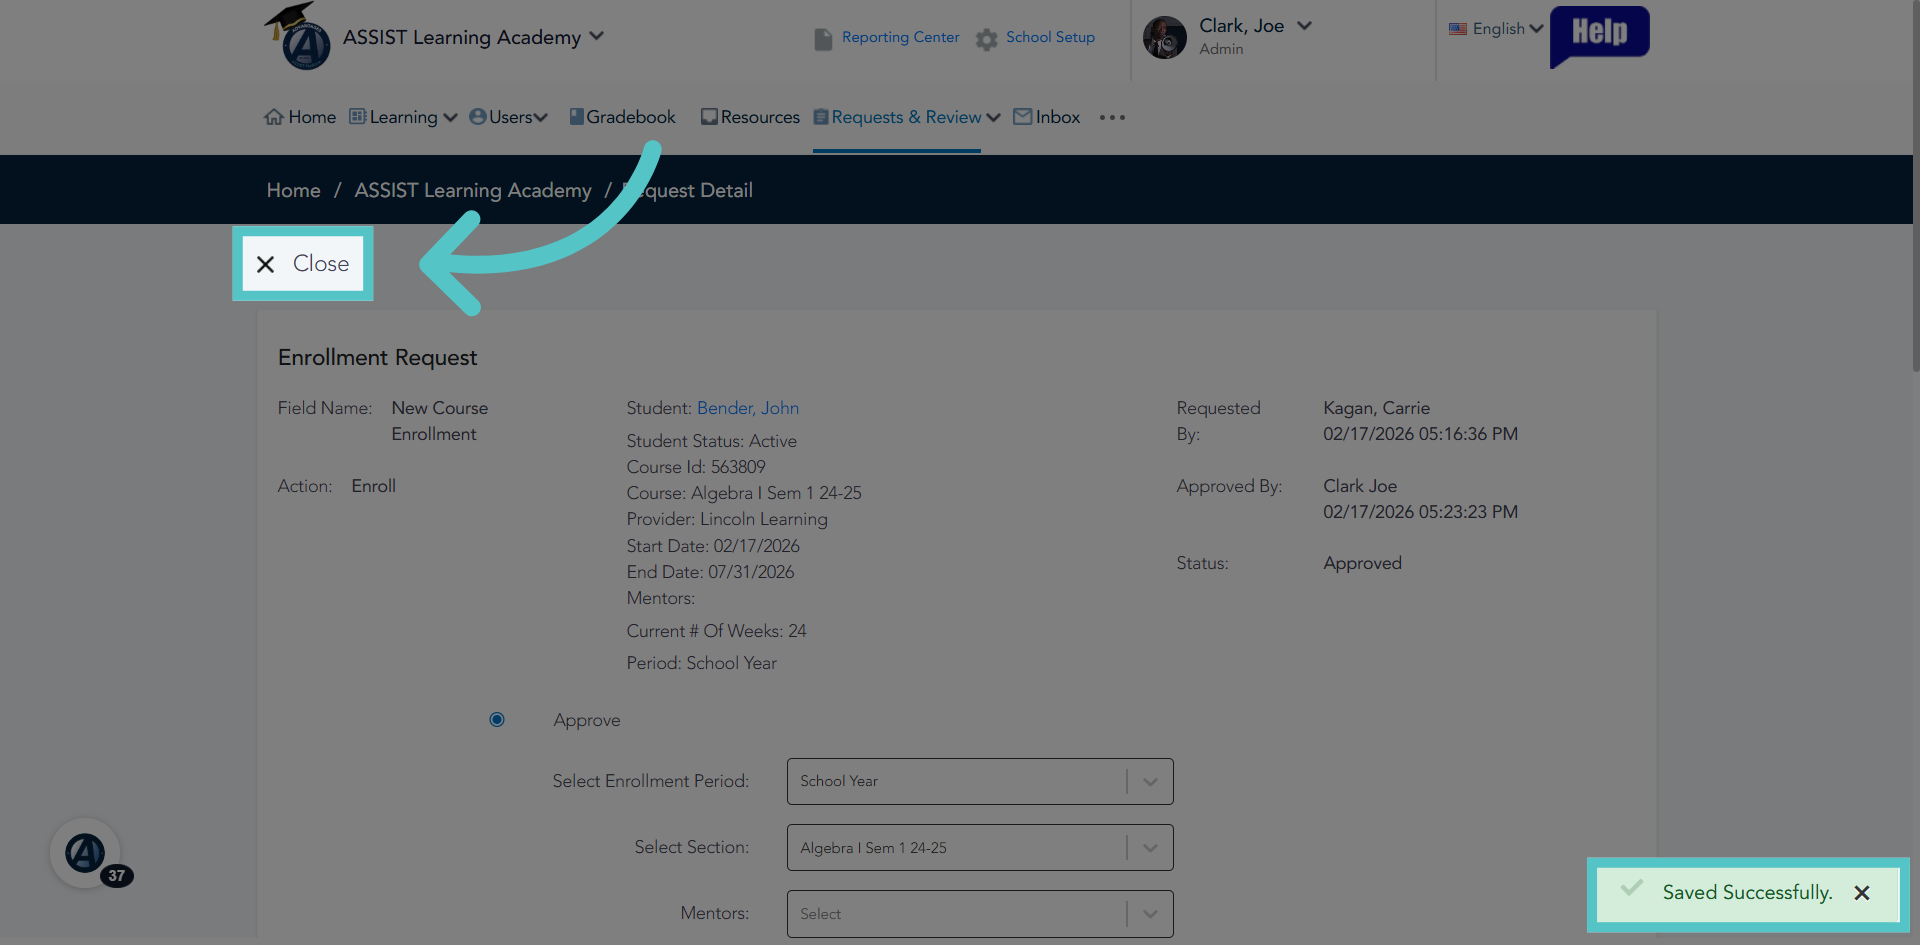Viewport: 1920px width, 945px height.
Task: Expand the Users menu chevron
Action: 541,118
